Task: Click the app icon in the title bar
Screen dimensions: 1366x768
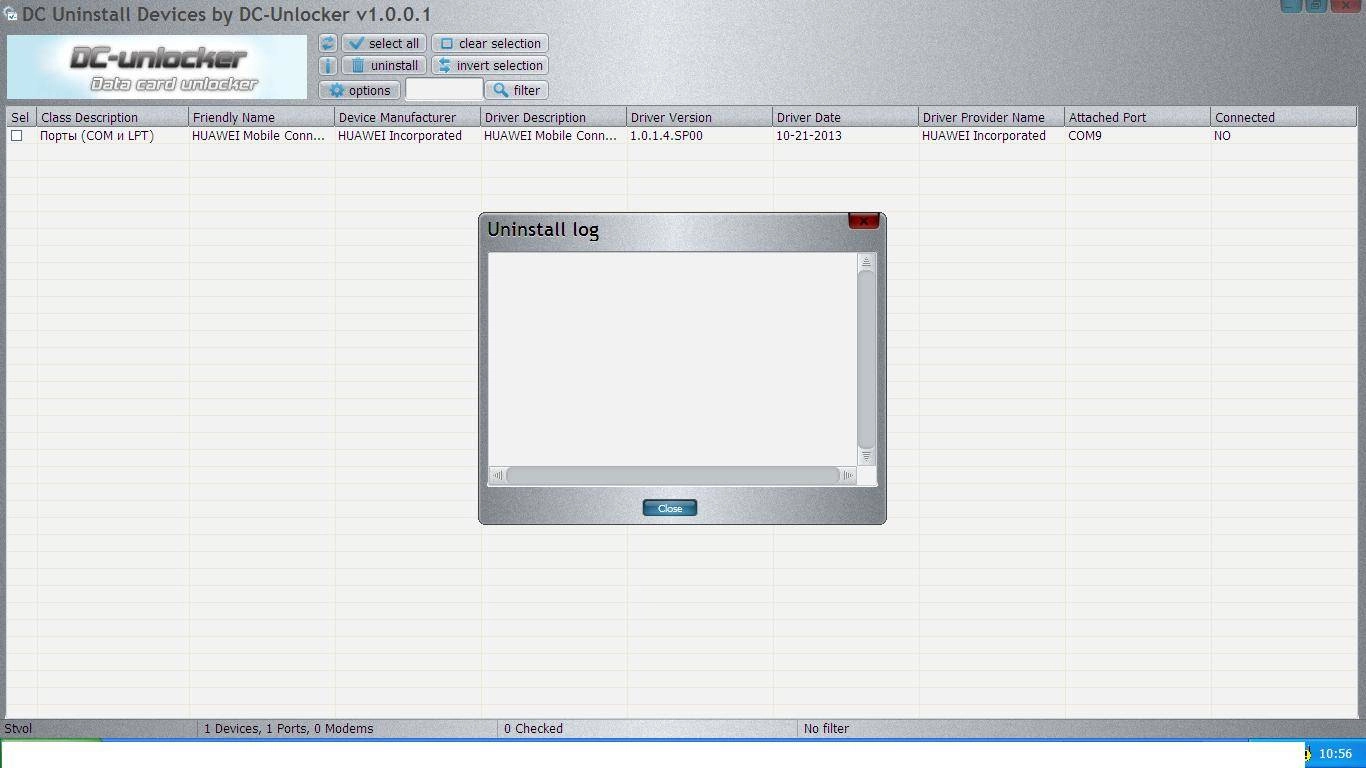Action: coord(10,14)
